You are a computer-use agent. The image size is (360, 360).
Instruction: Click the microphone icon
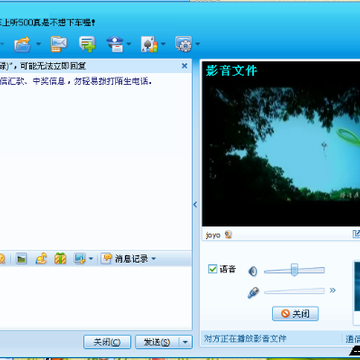click(253, 293)
